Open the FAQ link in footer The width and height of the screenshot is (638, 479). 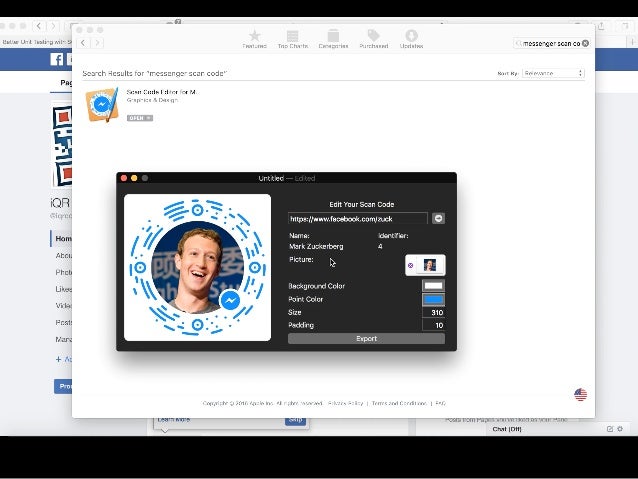pyautogui.click(x=440, y=403)
